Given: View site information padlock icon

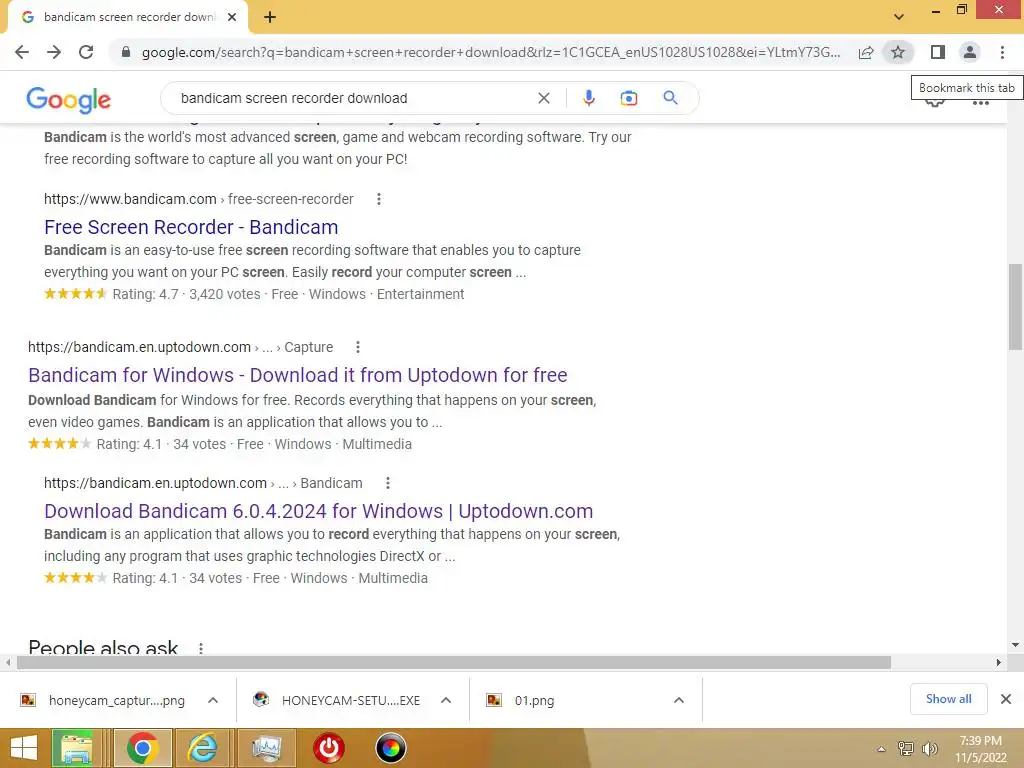Looking at the screenshot, I should [x=126, y=52].
